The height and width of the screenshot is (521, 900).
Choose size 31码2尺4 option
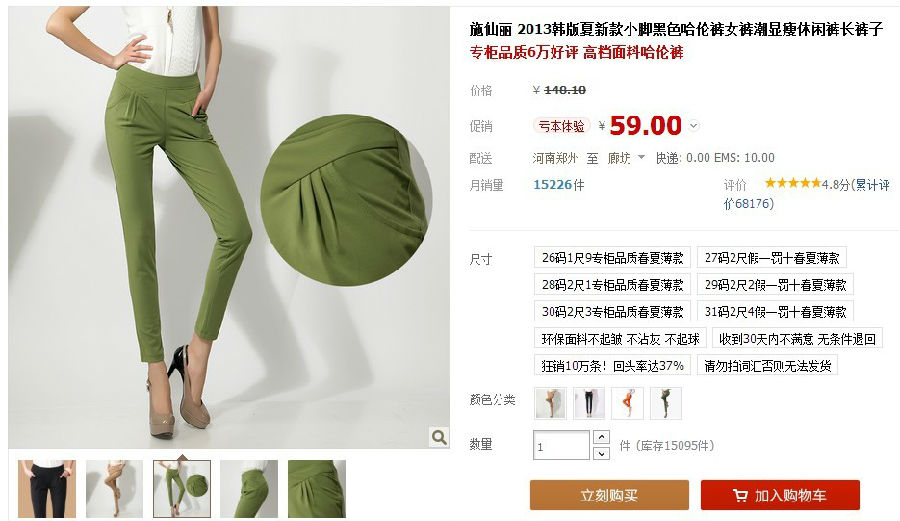tap(775, 312)
